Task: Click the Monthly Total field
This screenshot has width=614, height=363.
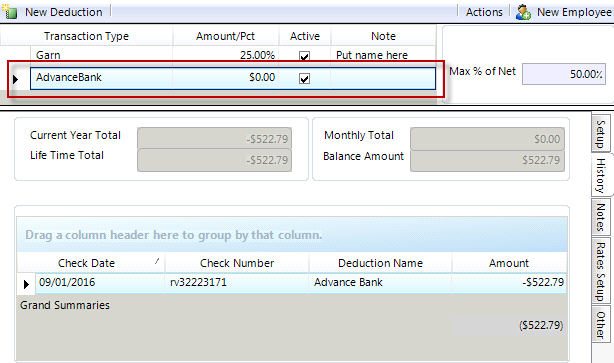Action: pyautogui.click(x=487, y=138)
